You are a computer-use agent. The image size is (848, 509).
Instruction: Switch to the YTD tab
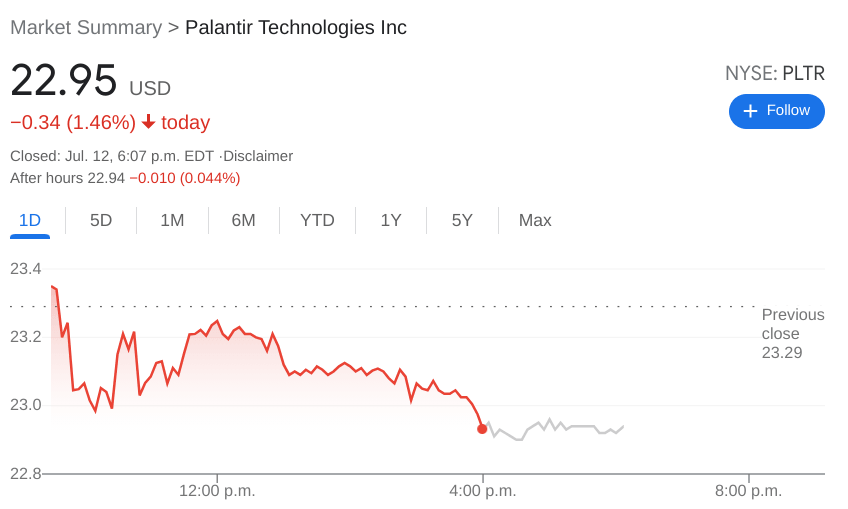tap(317, 221)
